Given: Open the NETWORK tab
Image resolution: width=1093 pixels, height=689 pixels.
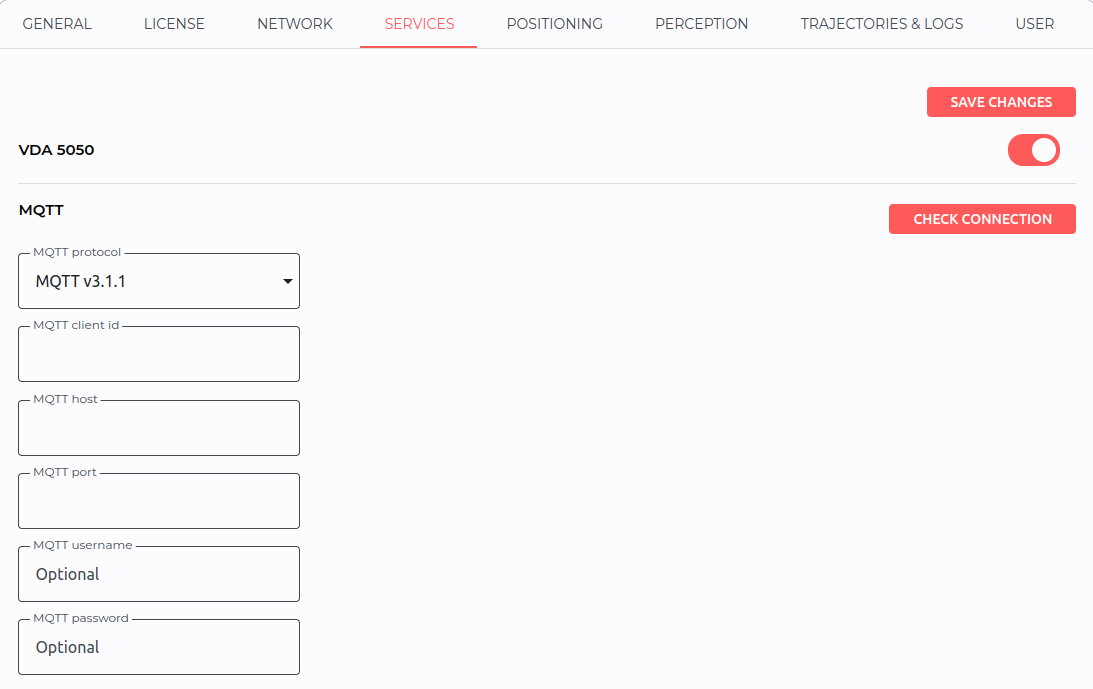Looking at the screenshot, I should pyautogui.click(x=295, y=24).
